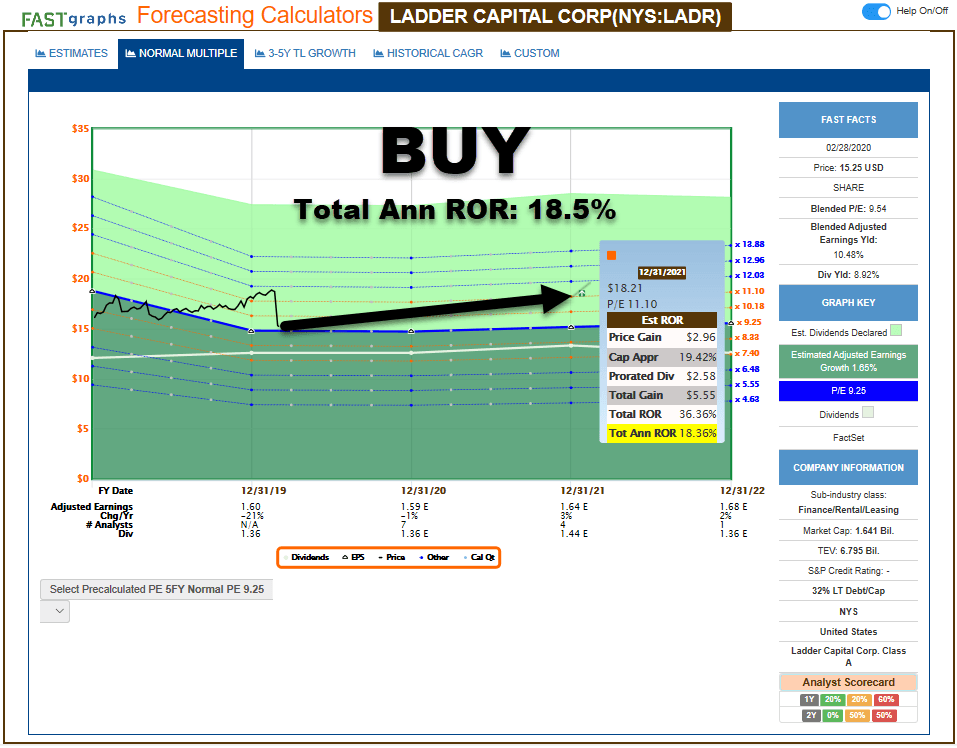Click the x 13.88 multiple label
Screen dimensions: 957x748
(749, 244)
